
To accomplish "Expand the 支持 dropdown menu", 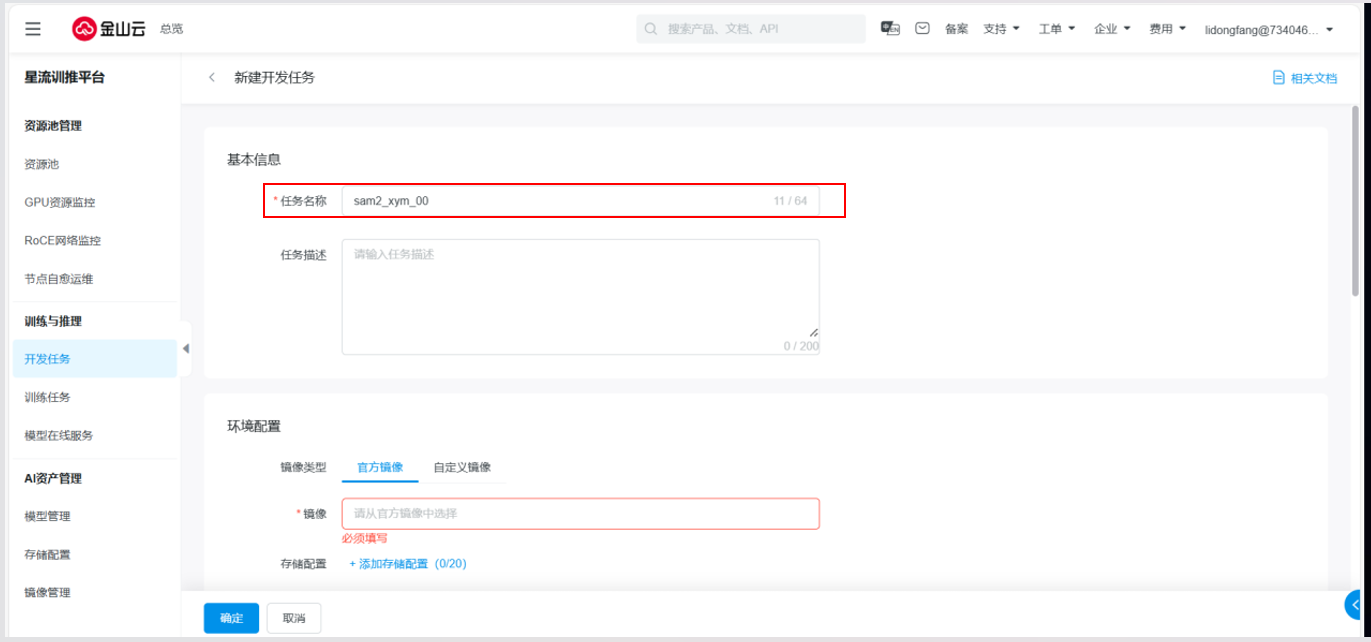I will 1001,29.
